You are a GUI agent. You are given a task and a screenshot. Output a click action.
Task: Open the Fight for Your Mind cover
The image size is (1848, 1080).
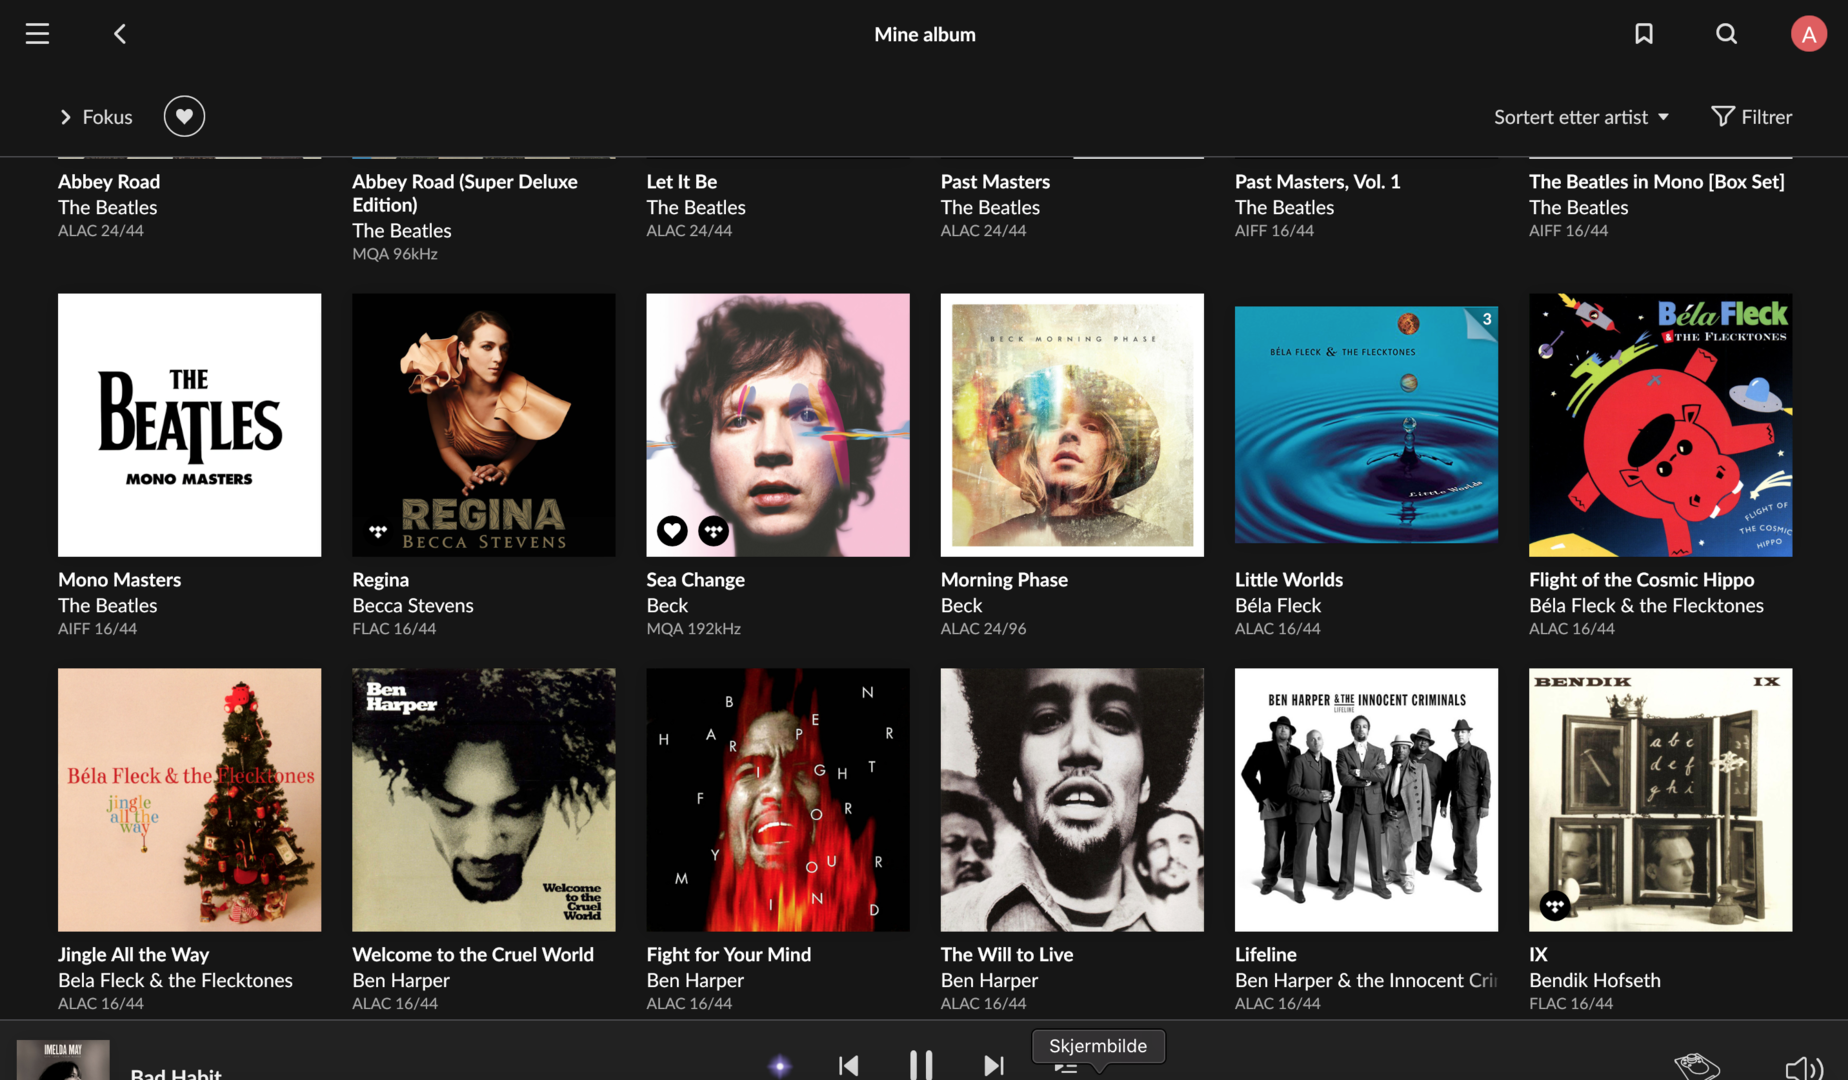(778, 800)
